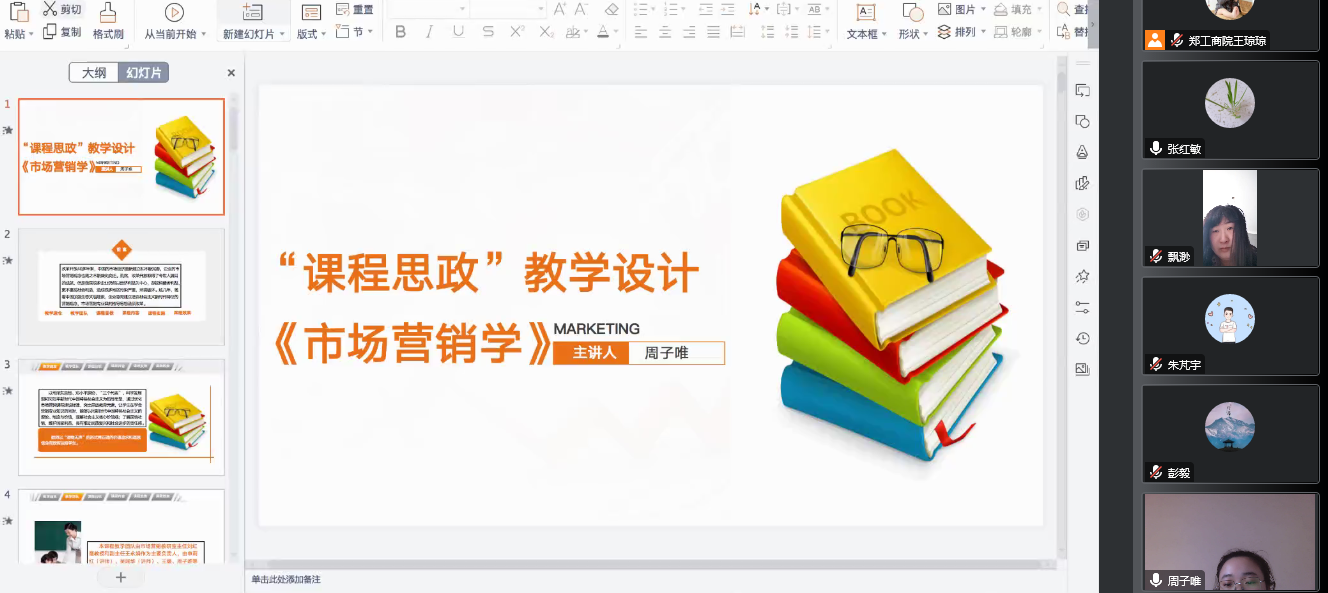
Task: Open the Layout (版式) dropdown
Action: pos(322,34)
